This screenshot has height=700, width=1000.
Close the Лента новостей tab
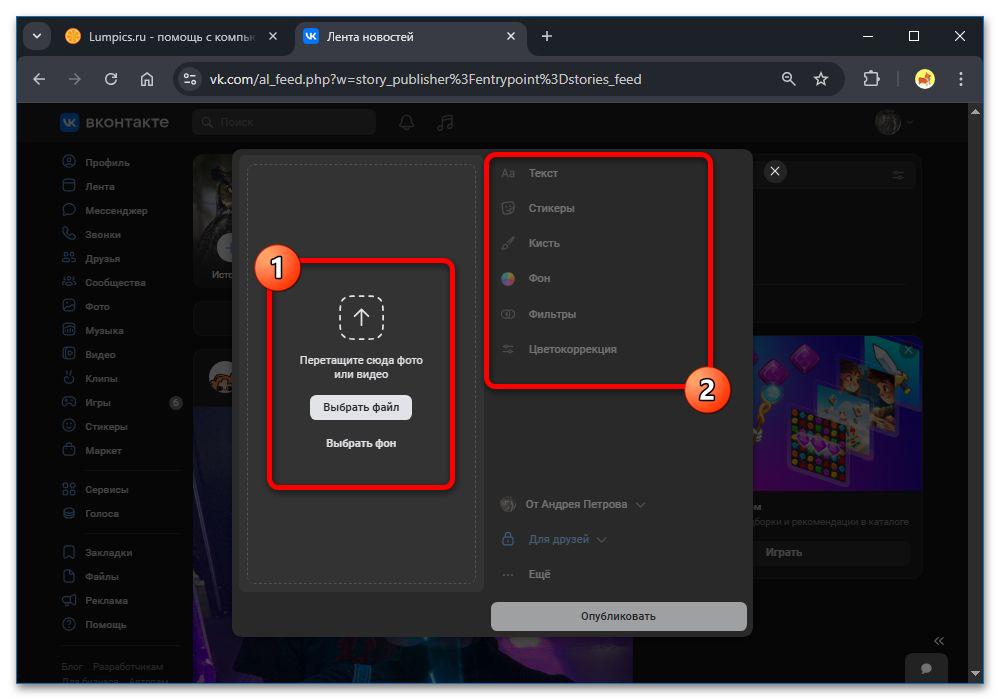tap(511, 36)
